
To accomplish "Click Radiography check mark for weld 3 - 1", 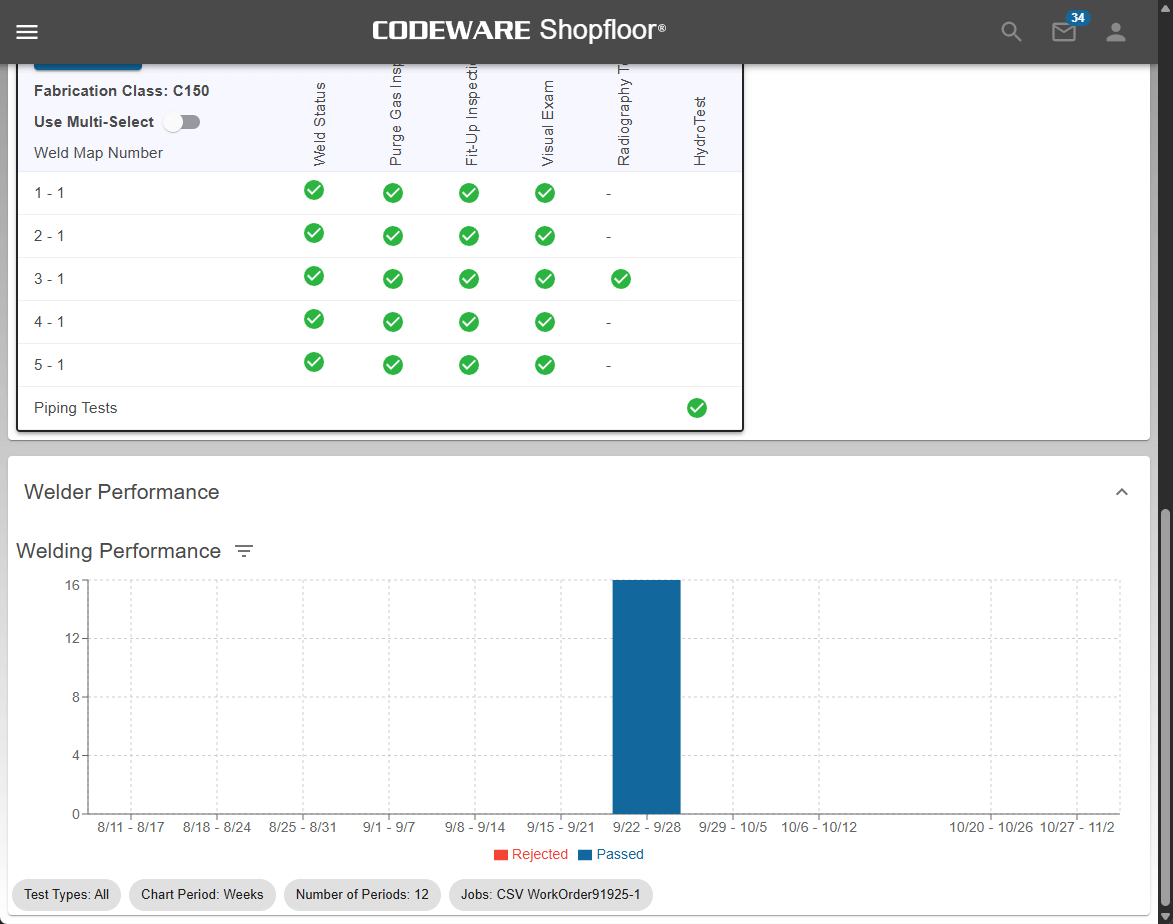I will click(621, 279).
